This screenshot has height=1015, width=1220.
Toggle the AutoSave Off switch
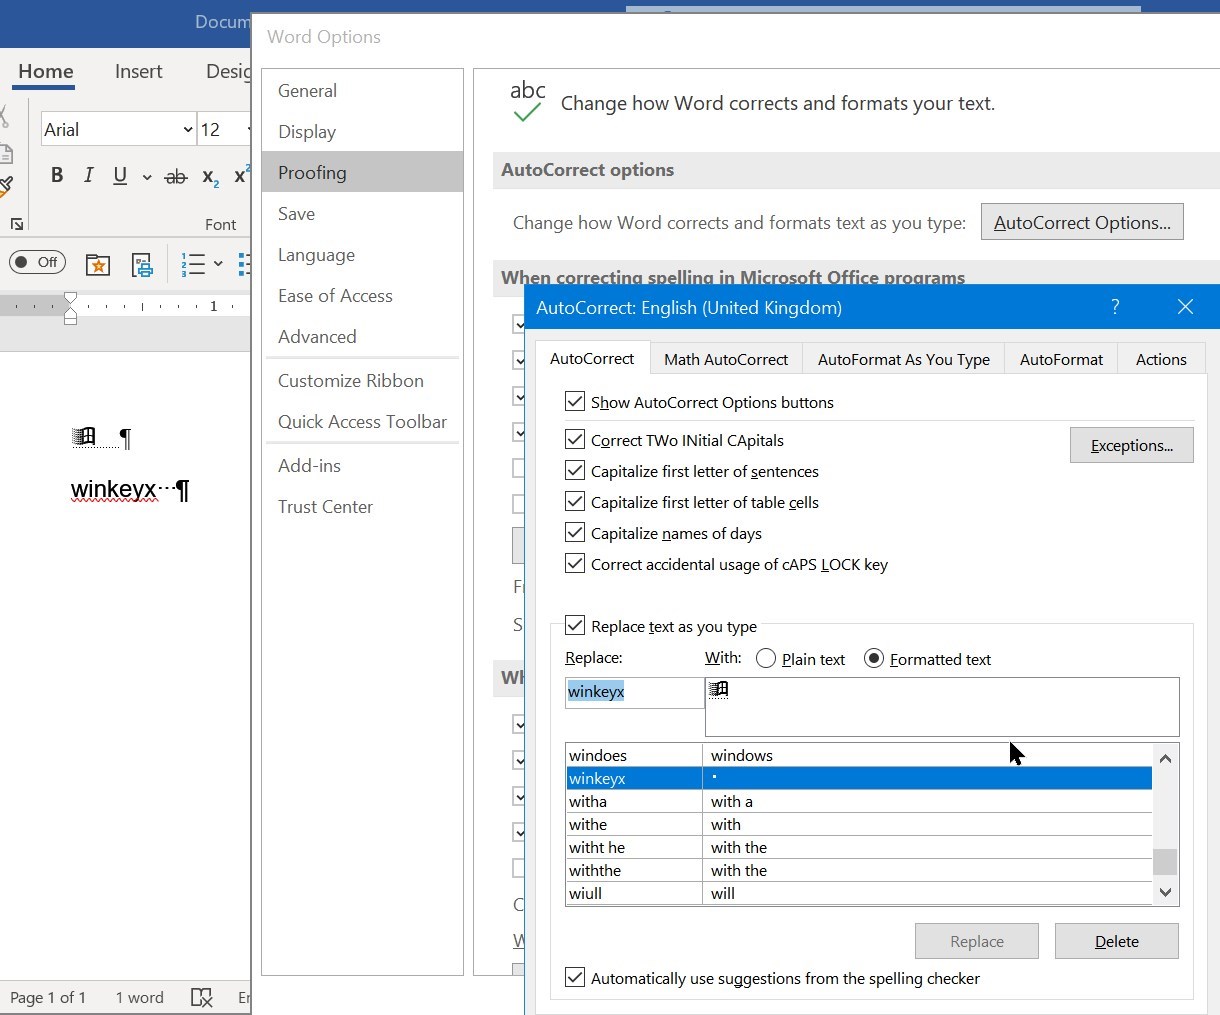[x=38, y=262]
